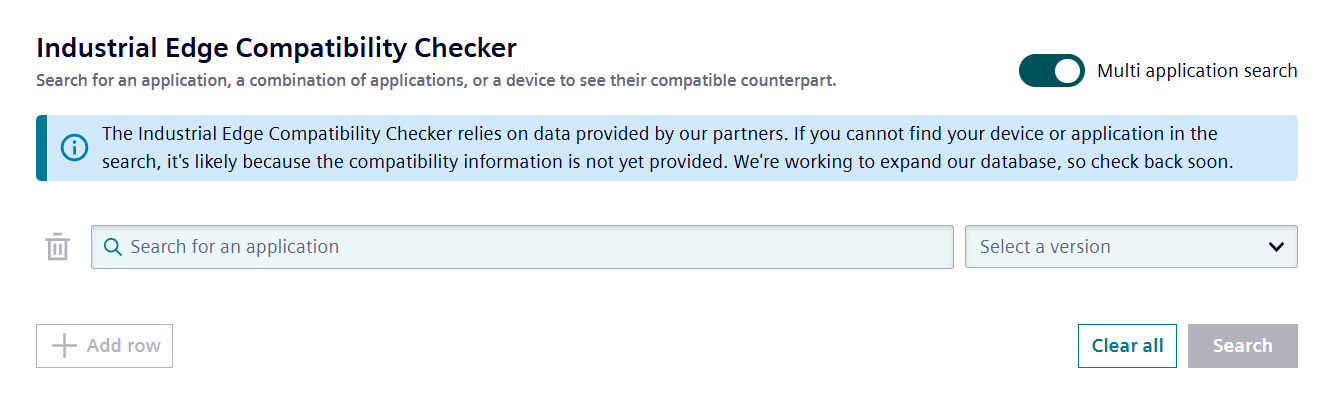Toggle off Multi application search switch
This screenshot has width=1320, height=412.
point(1052,71)
